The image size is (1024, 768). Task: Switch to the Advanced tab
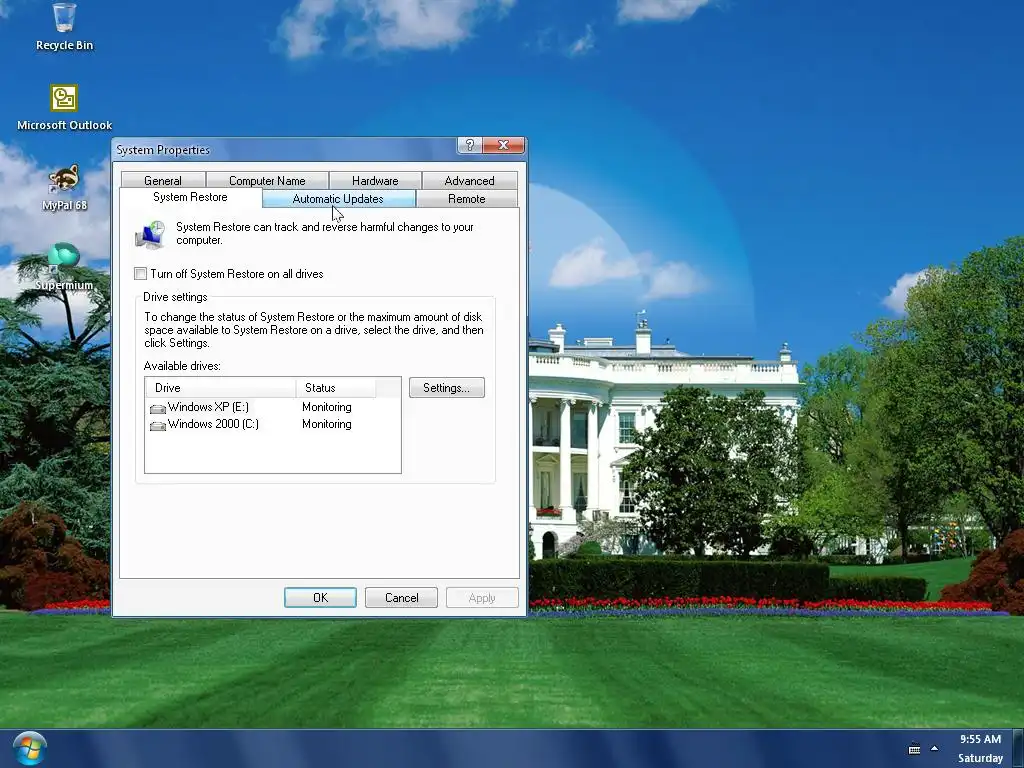click(x=470, y=180)
